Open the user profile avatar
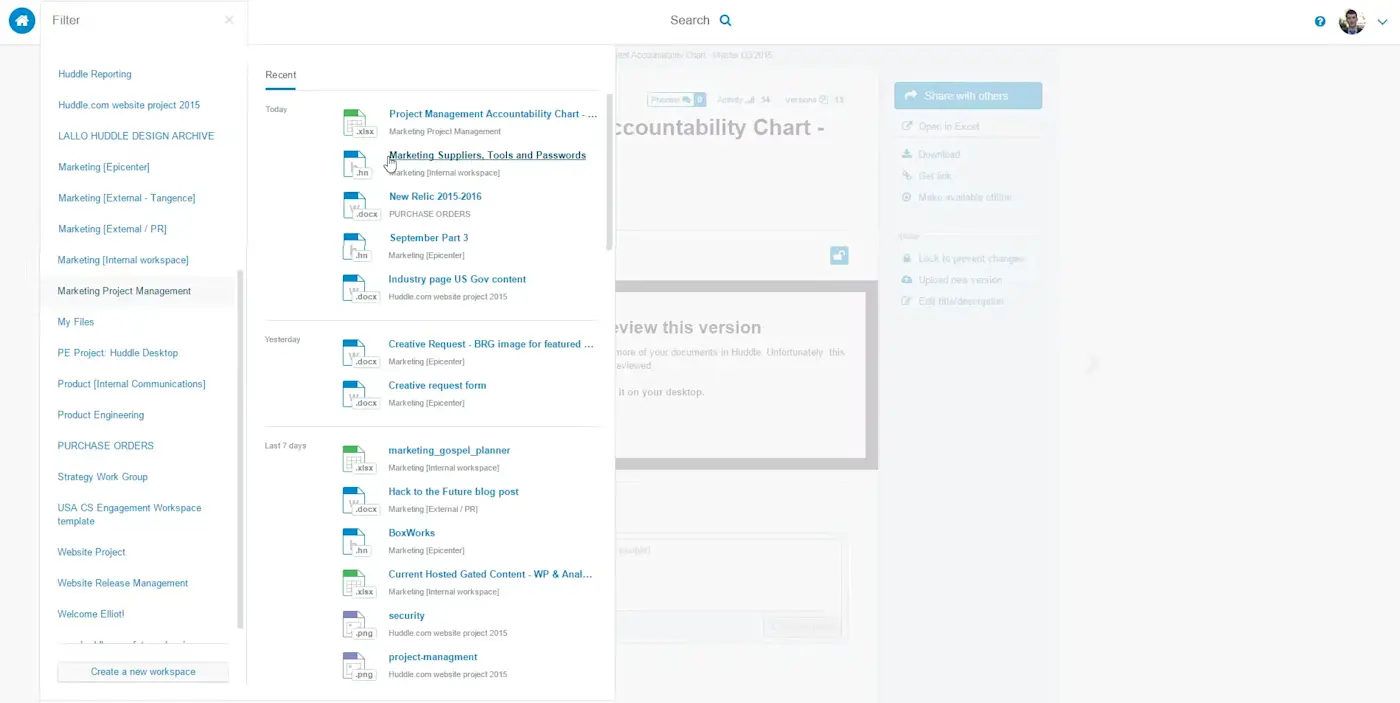 coord(1352,21)
